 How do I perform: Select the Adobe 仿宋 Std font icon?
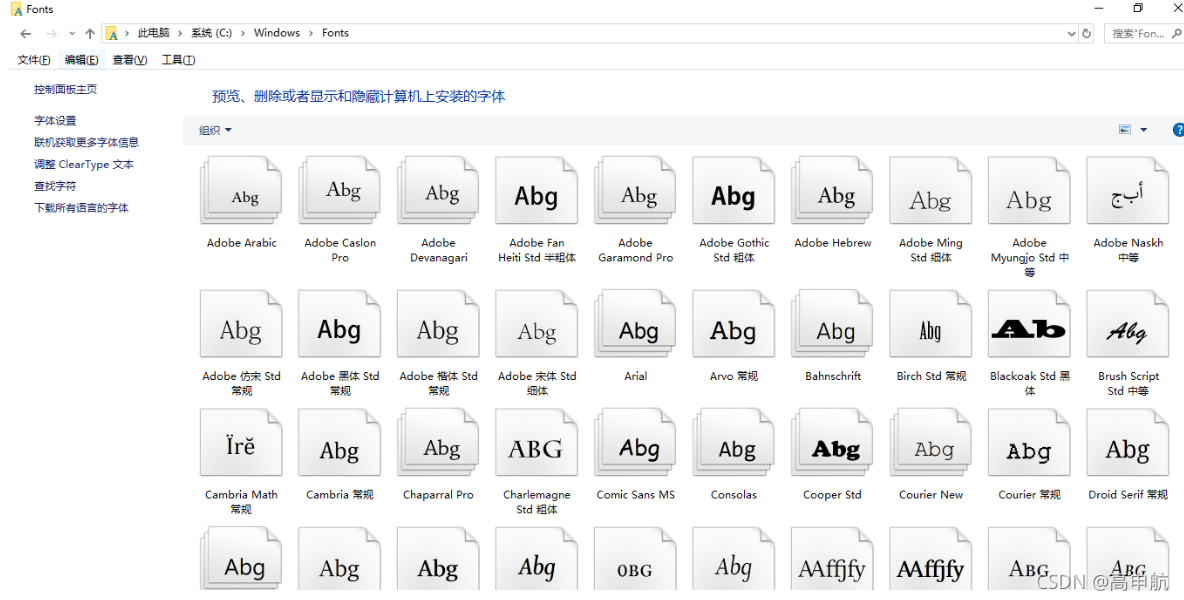click(x=241, y=324)
